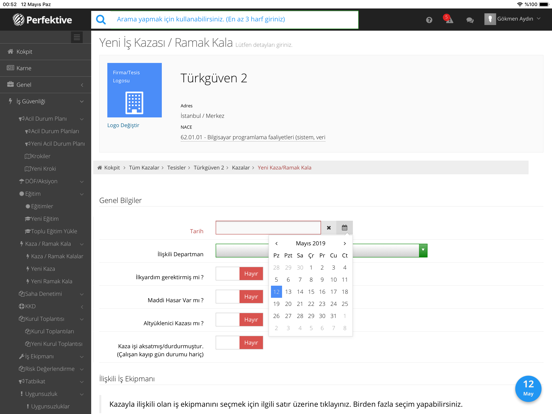Collapse the Acil Durum Planı submenu
The height and width of the screenshot is (414, 552).
pos(51,119)
